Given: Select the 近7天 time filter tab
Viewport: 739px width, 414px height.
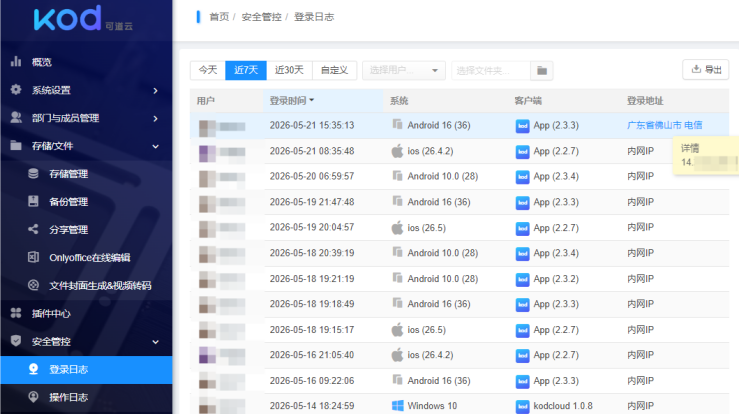Looking at the screenshot, I should (x=246, y=70).
